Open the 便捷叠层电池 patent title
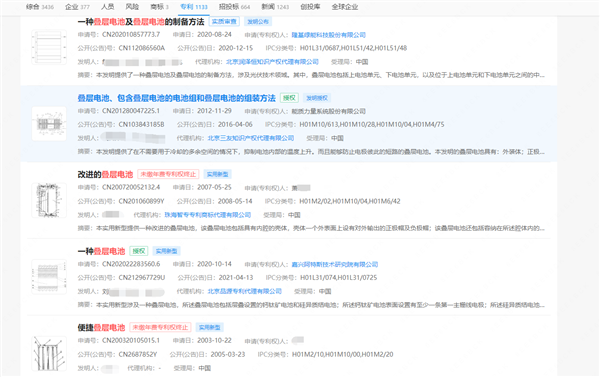The image size is (600, 377). 101,328
